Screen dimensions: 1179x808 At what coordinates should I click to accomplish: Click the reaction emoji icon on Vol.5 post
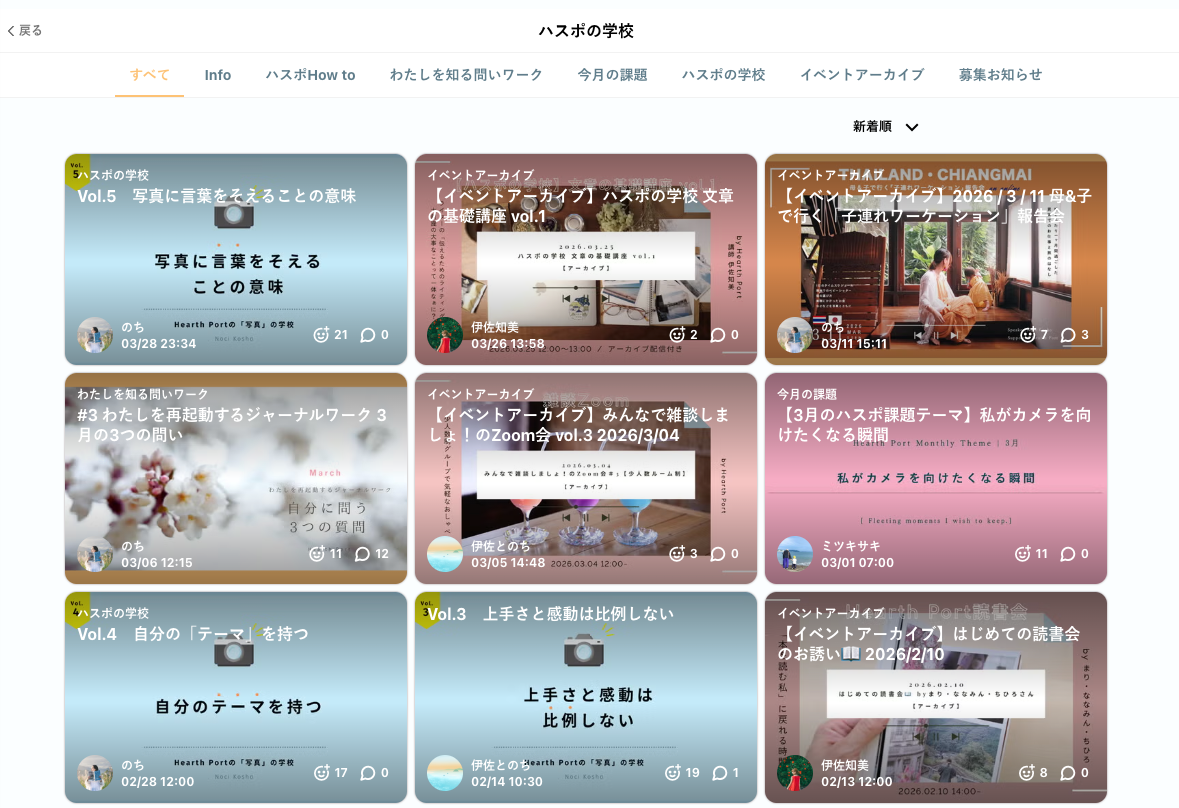[x=321, y=335]
